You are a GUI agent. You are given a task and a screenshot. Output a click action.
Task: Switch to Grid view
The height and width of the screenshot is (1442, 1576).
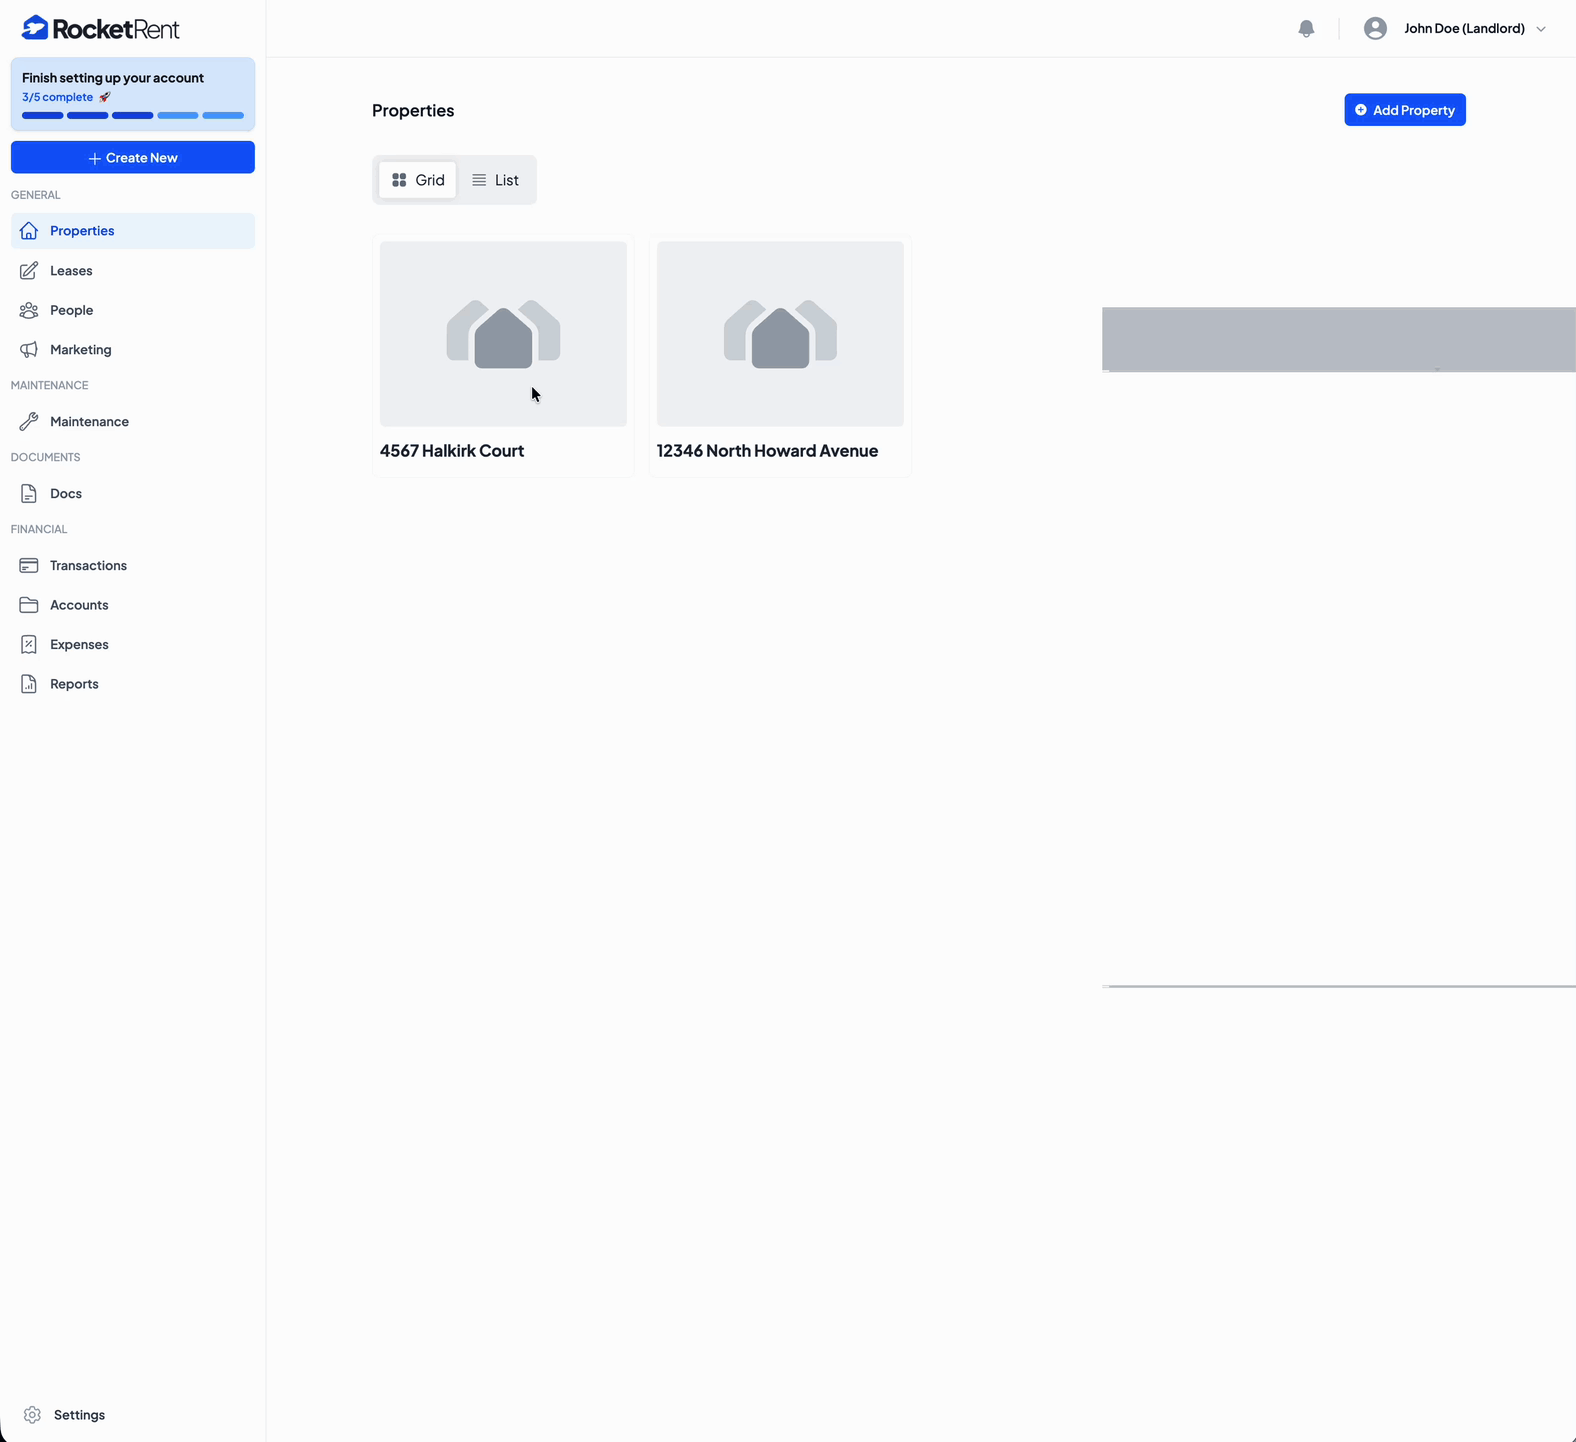tap(418, 180)
